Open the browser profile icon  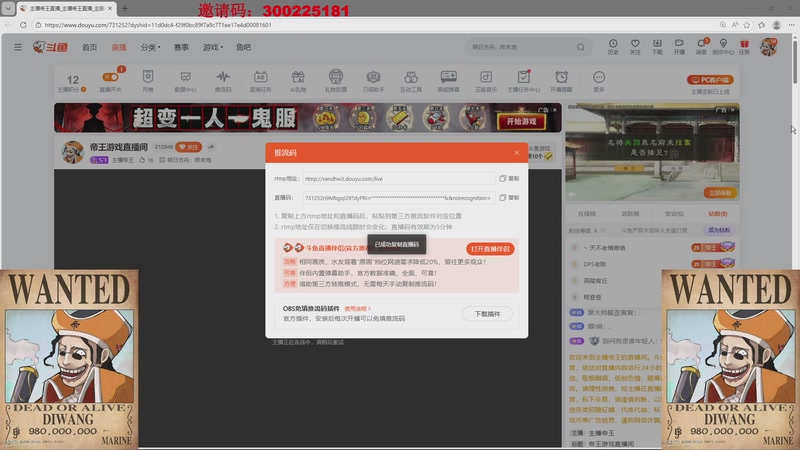pos(777,24)
